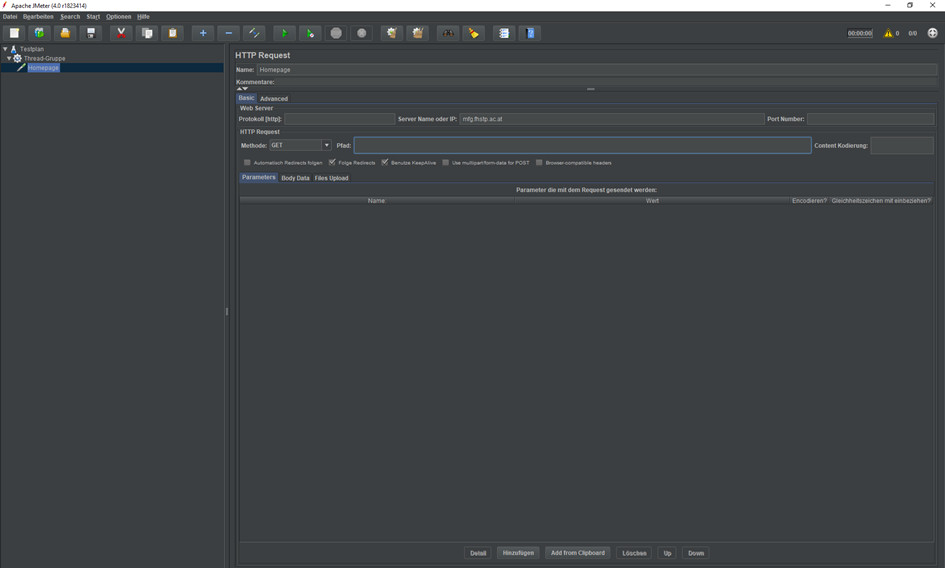
Task: Click the Port Number input field
Action: point(870,119)
